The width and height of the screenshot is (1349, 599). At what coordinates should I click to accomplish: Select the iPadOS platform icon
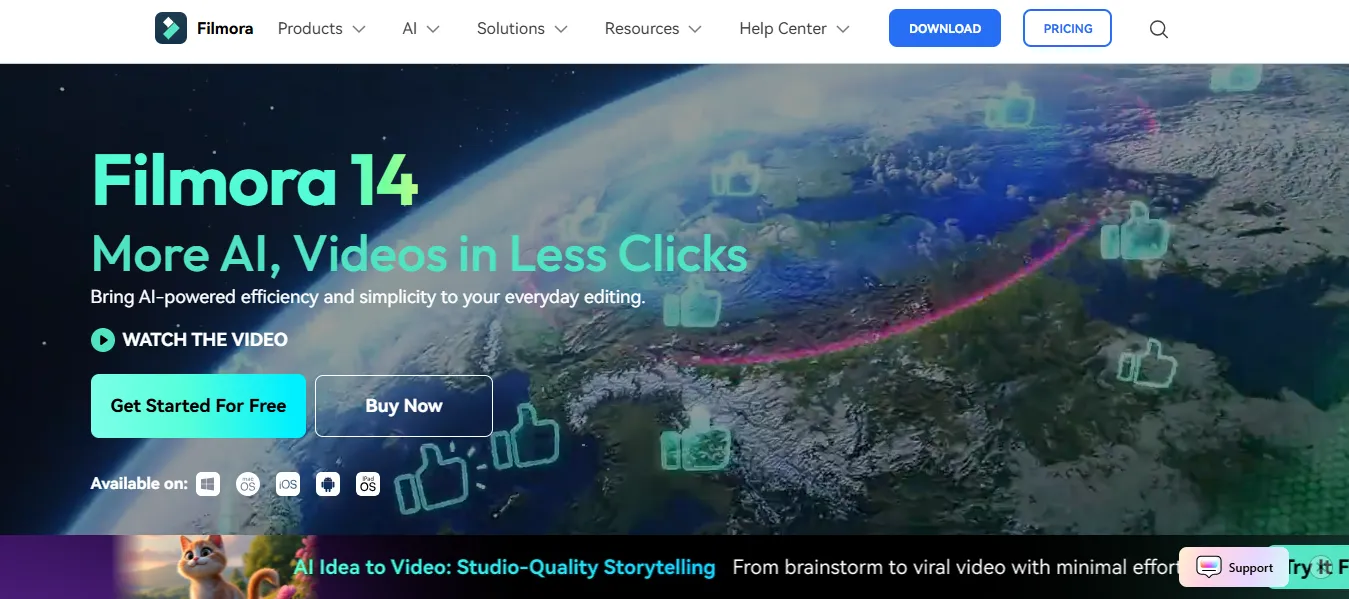pyautogui.click(x=368, y=484)
